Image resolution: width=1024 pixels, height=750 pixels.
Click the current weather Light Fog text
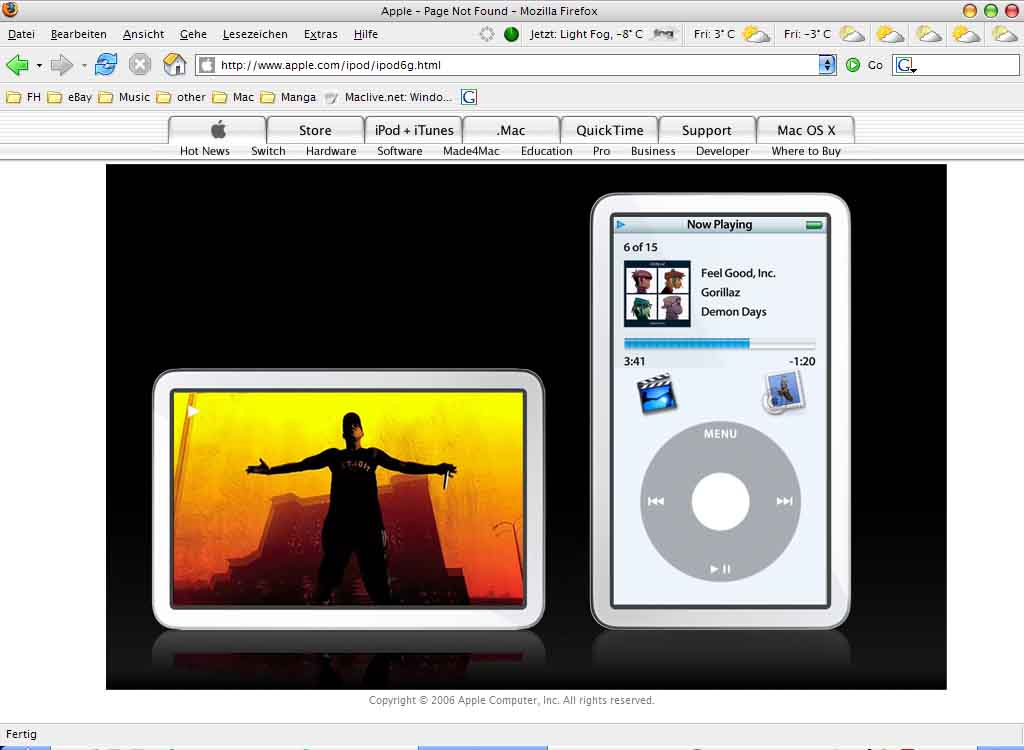click(586, 34)
